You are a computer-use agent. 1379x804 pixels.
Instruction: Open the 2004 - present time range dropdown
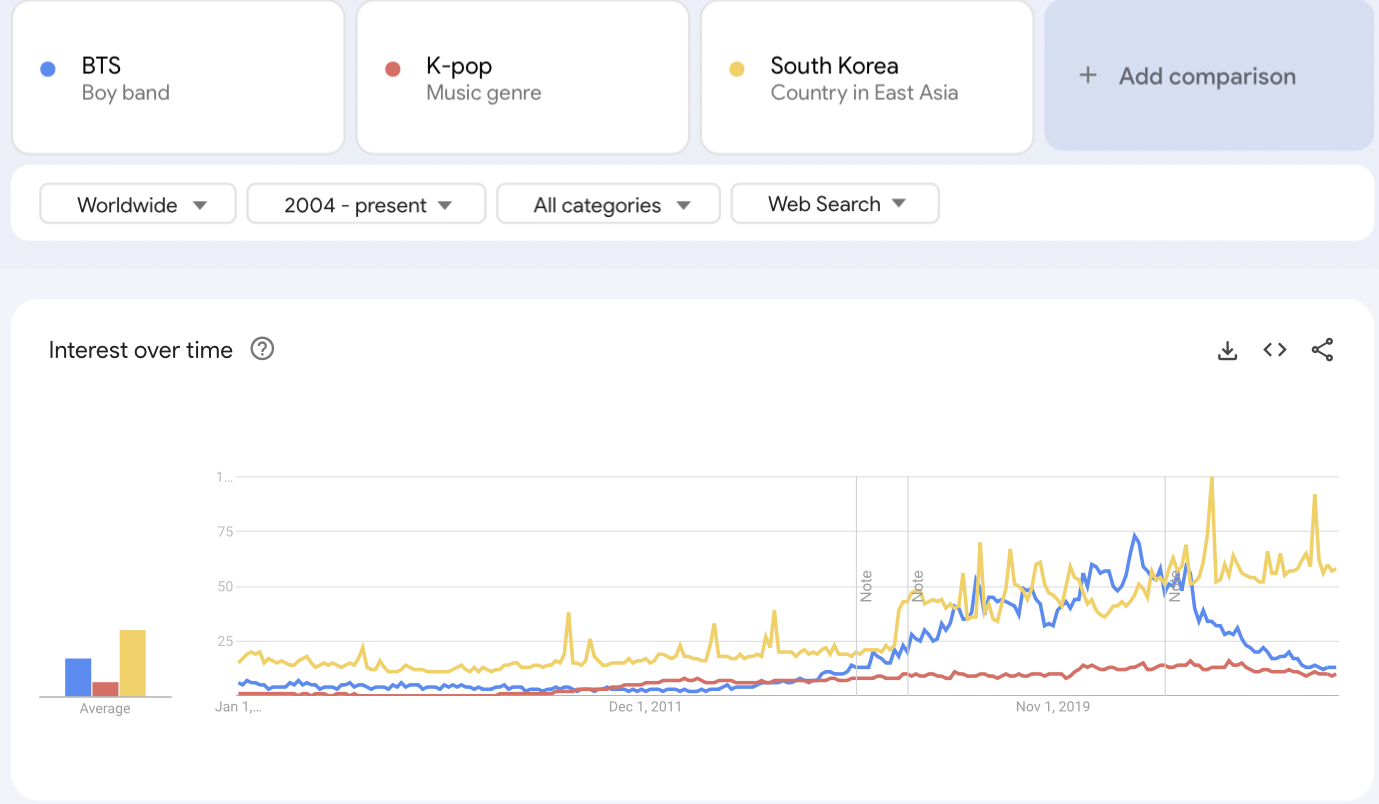click(366, 204)
